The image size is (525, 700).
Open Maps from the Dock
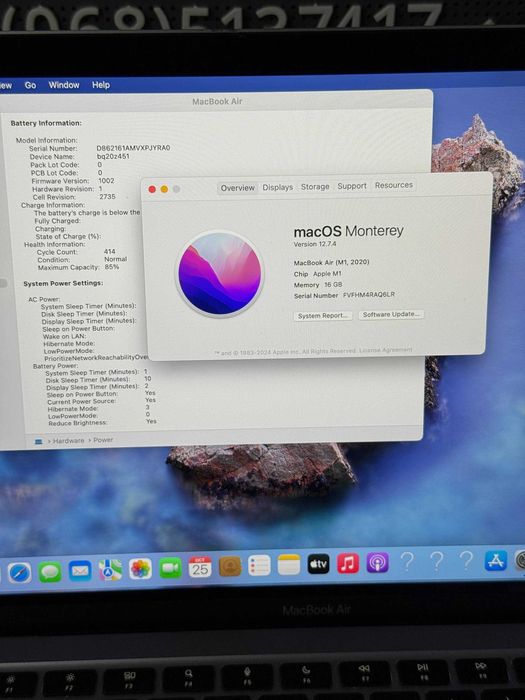click(x=110, y=570)
